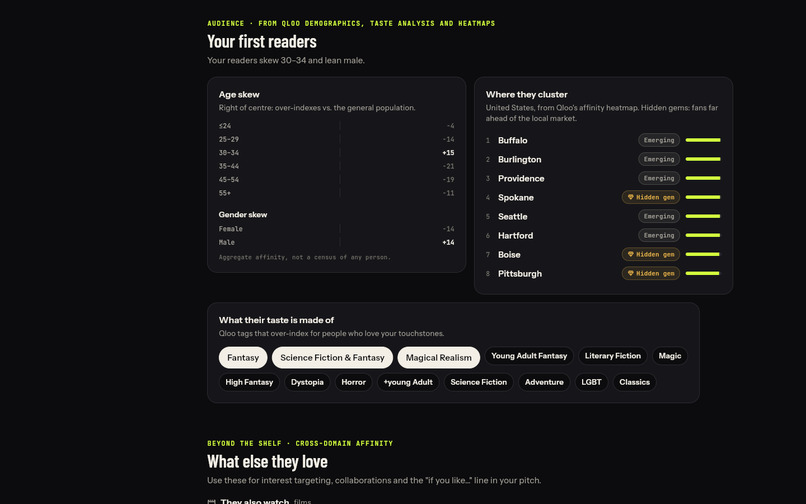Viewport: 806px width, 504px height.
Task: Click the Emerging badge for Hartford
Action: [659, 236]
